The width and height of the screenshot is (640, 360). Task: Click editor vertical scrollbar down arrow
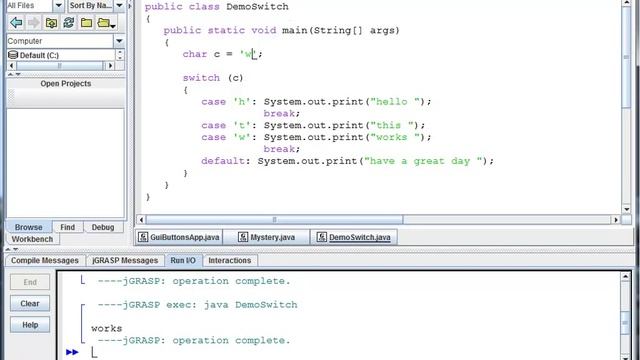pyautogui.click(x=627, y=209)
